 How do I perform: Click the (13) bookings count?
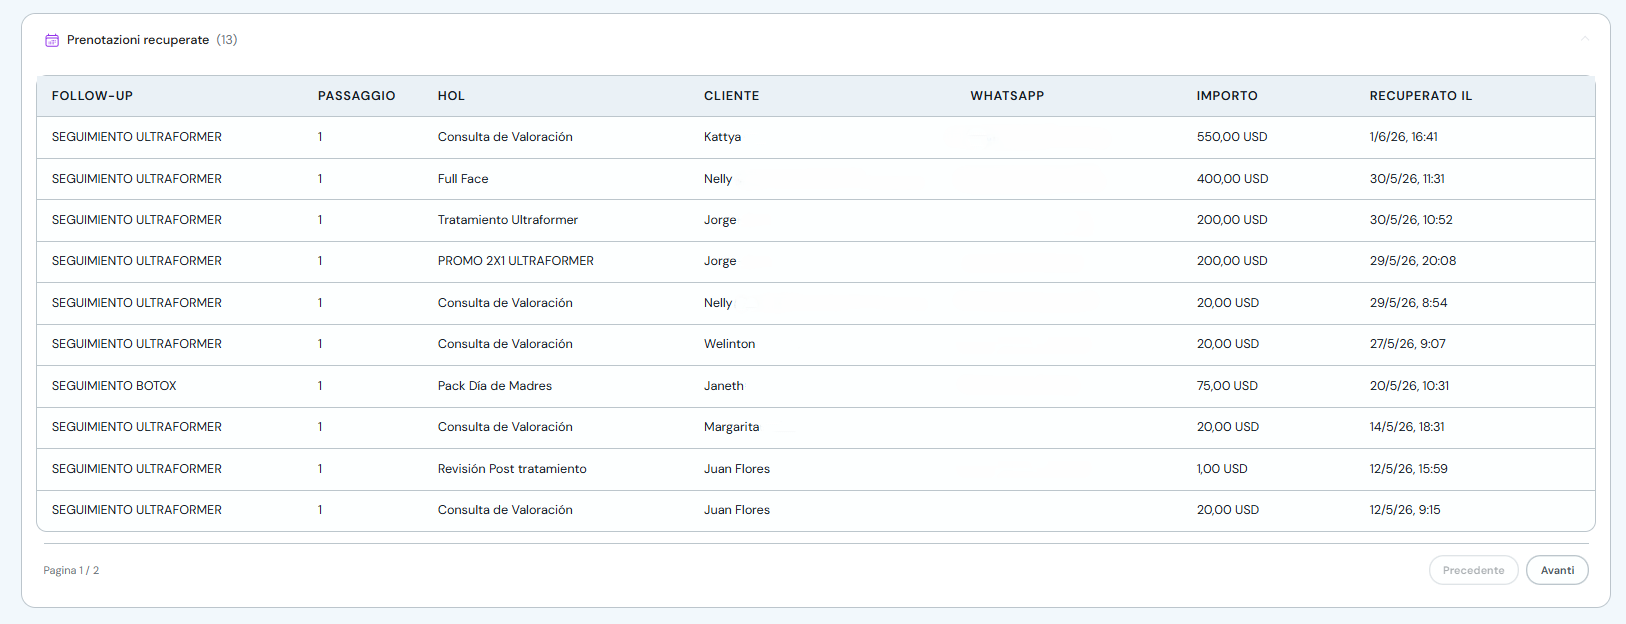(227, 40)
